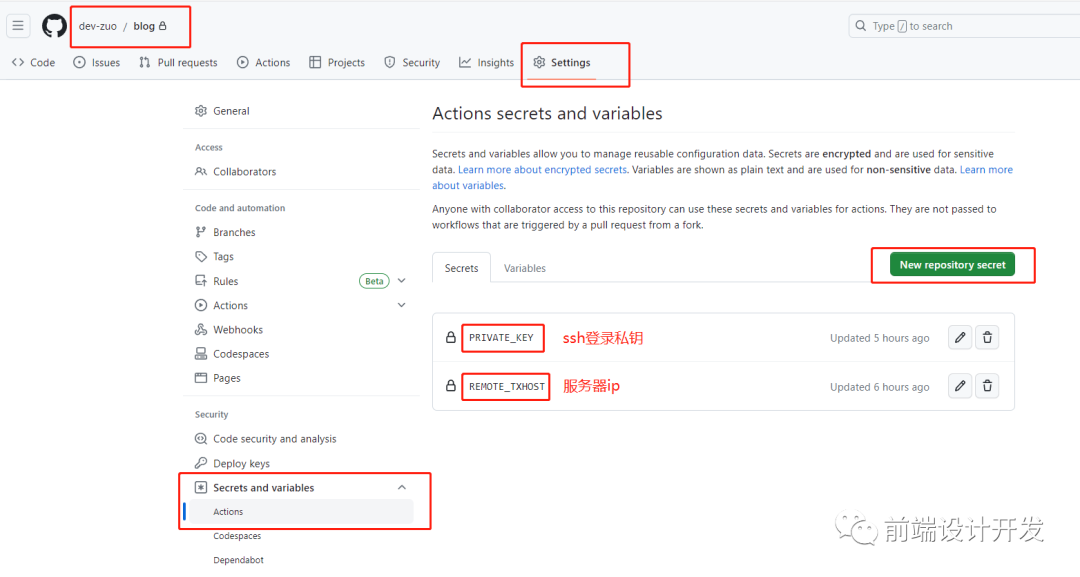
Task: Click the REMOTE_TXHOST secret name
Action: point(507,386)
